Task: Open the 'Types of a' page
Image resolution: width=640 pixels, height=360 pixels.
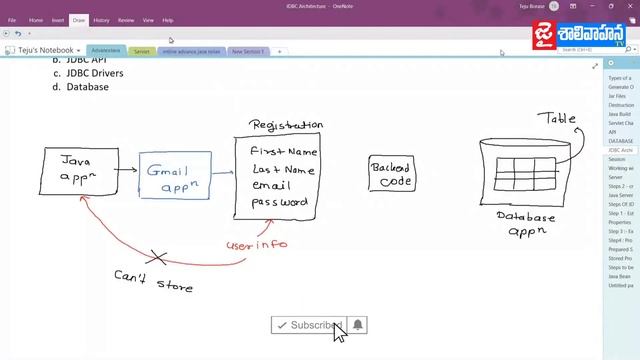Action: [x=620, y=78]
